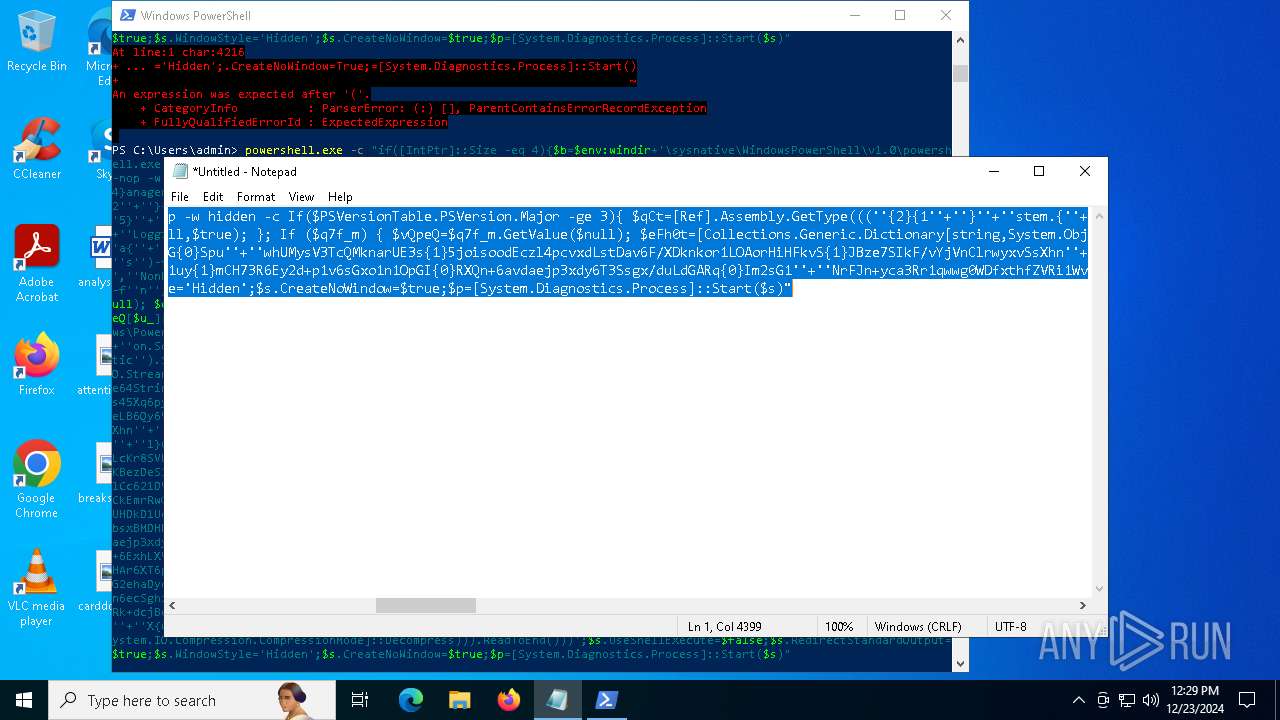Open Google Chrome desktop shortcut
The height and width of the screenshot is (720, 1280).
(x=37, y=480)
